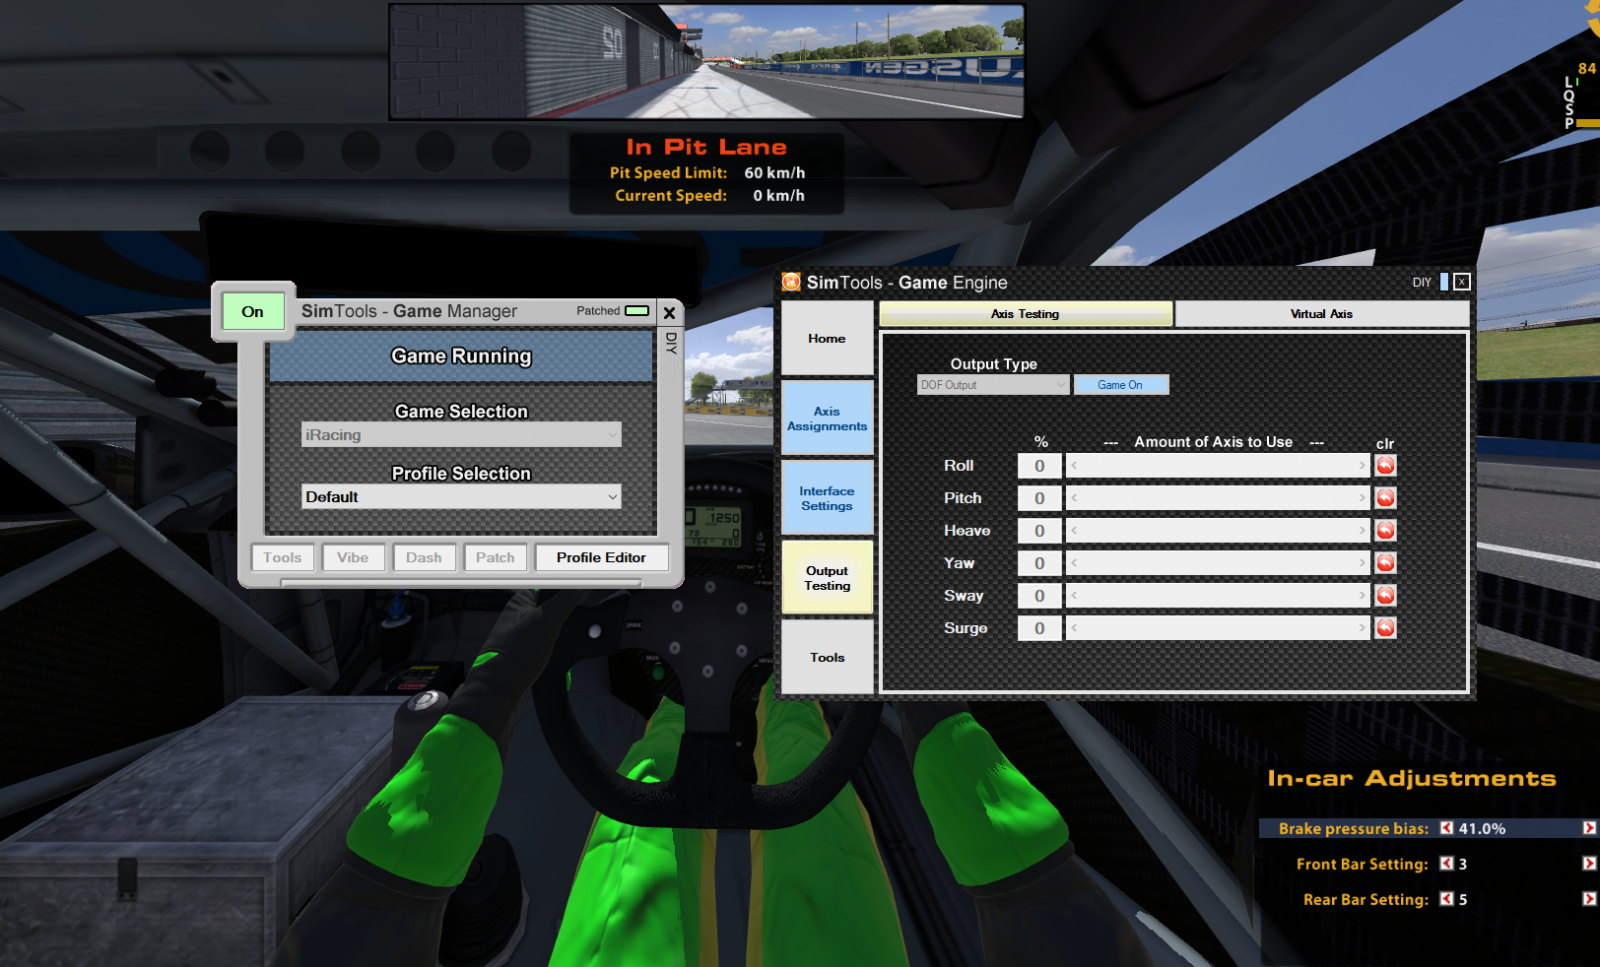The image size is (1600, 967).
Task: Click the Roll percent value field
Action: point(1039,466)
